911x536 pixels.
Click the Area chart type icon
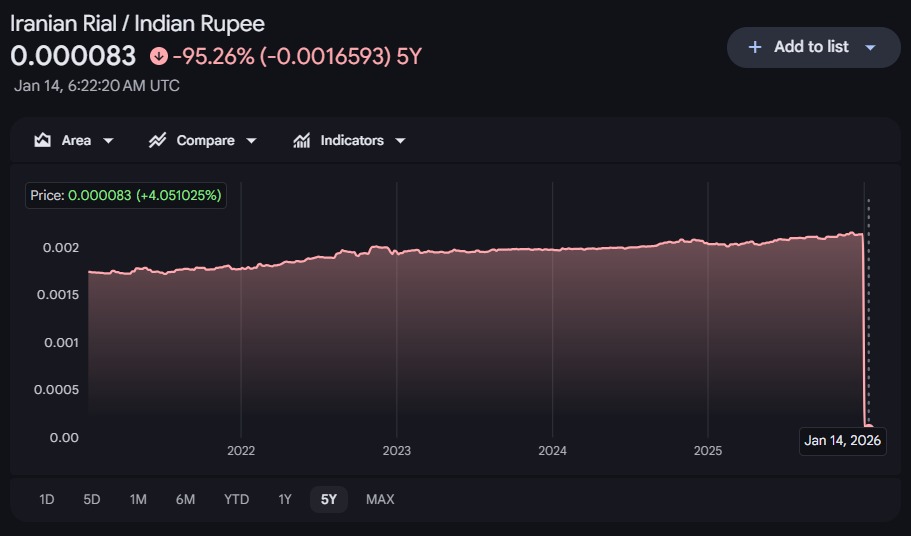[x=42, y=141]
